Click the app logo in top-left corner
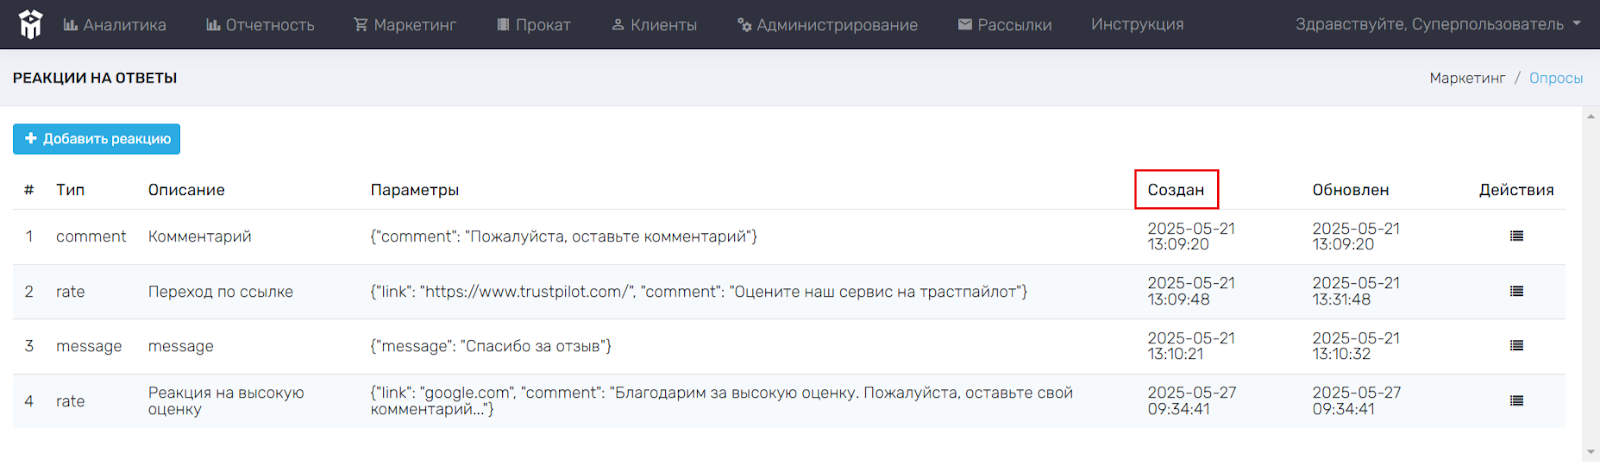The width and height of the screenshot is (1600, 472). click(31, 24)
